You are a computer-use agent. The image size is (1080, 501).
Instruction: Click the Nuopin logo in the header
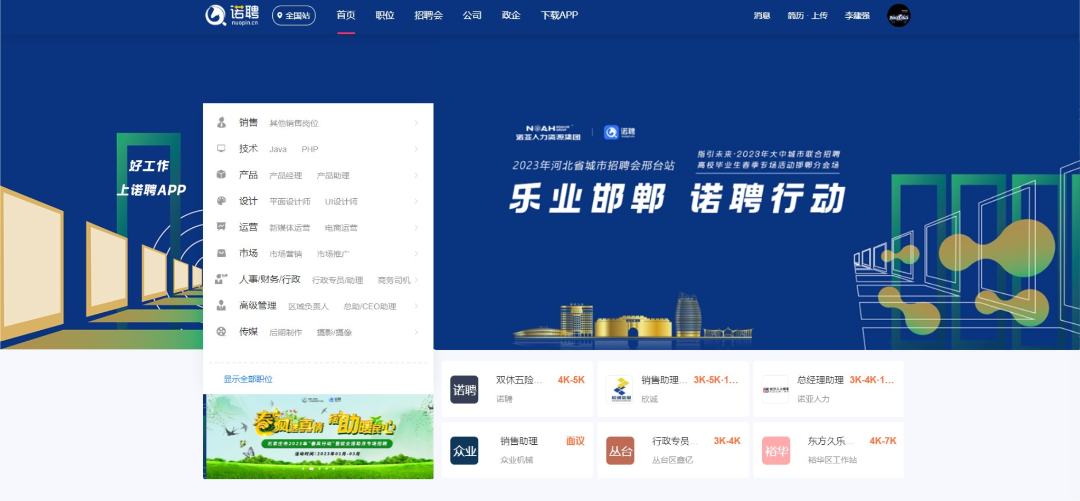point(232,15)
